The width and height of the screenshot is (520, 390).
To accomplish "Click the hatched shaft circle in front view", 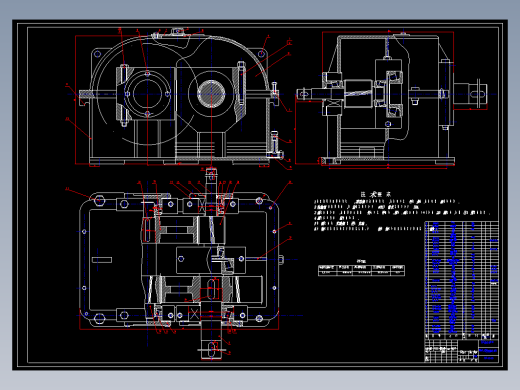I will click(x=211, y=94).
